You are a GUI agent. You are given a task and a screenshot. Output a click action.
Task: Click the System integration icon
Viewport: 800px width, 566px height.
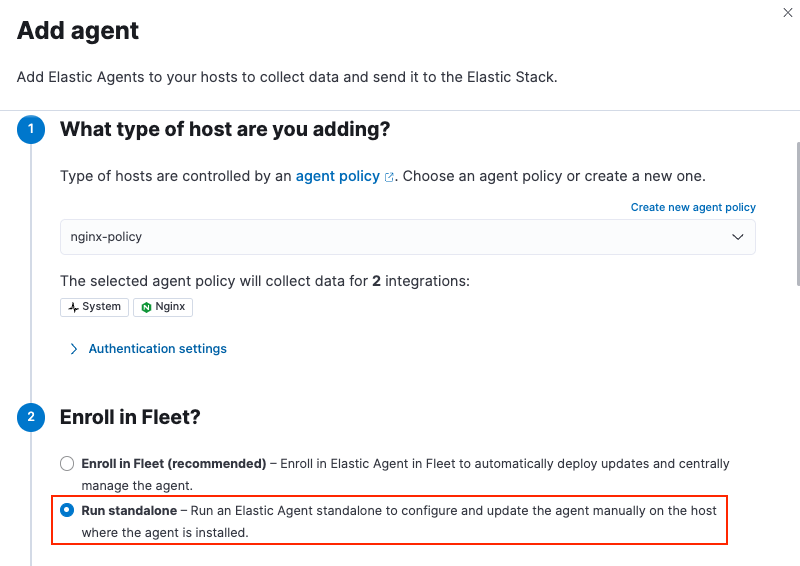[x=73, y=307]
